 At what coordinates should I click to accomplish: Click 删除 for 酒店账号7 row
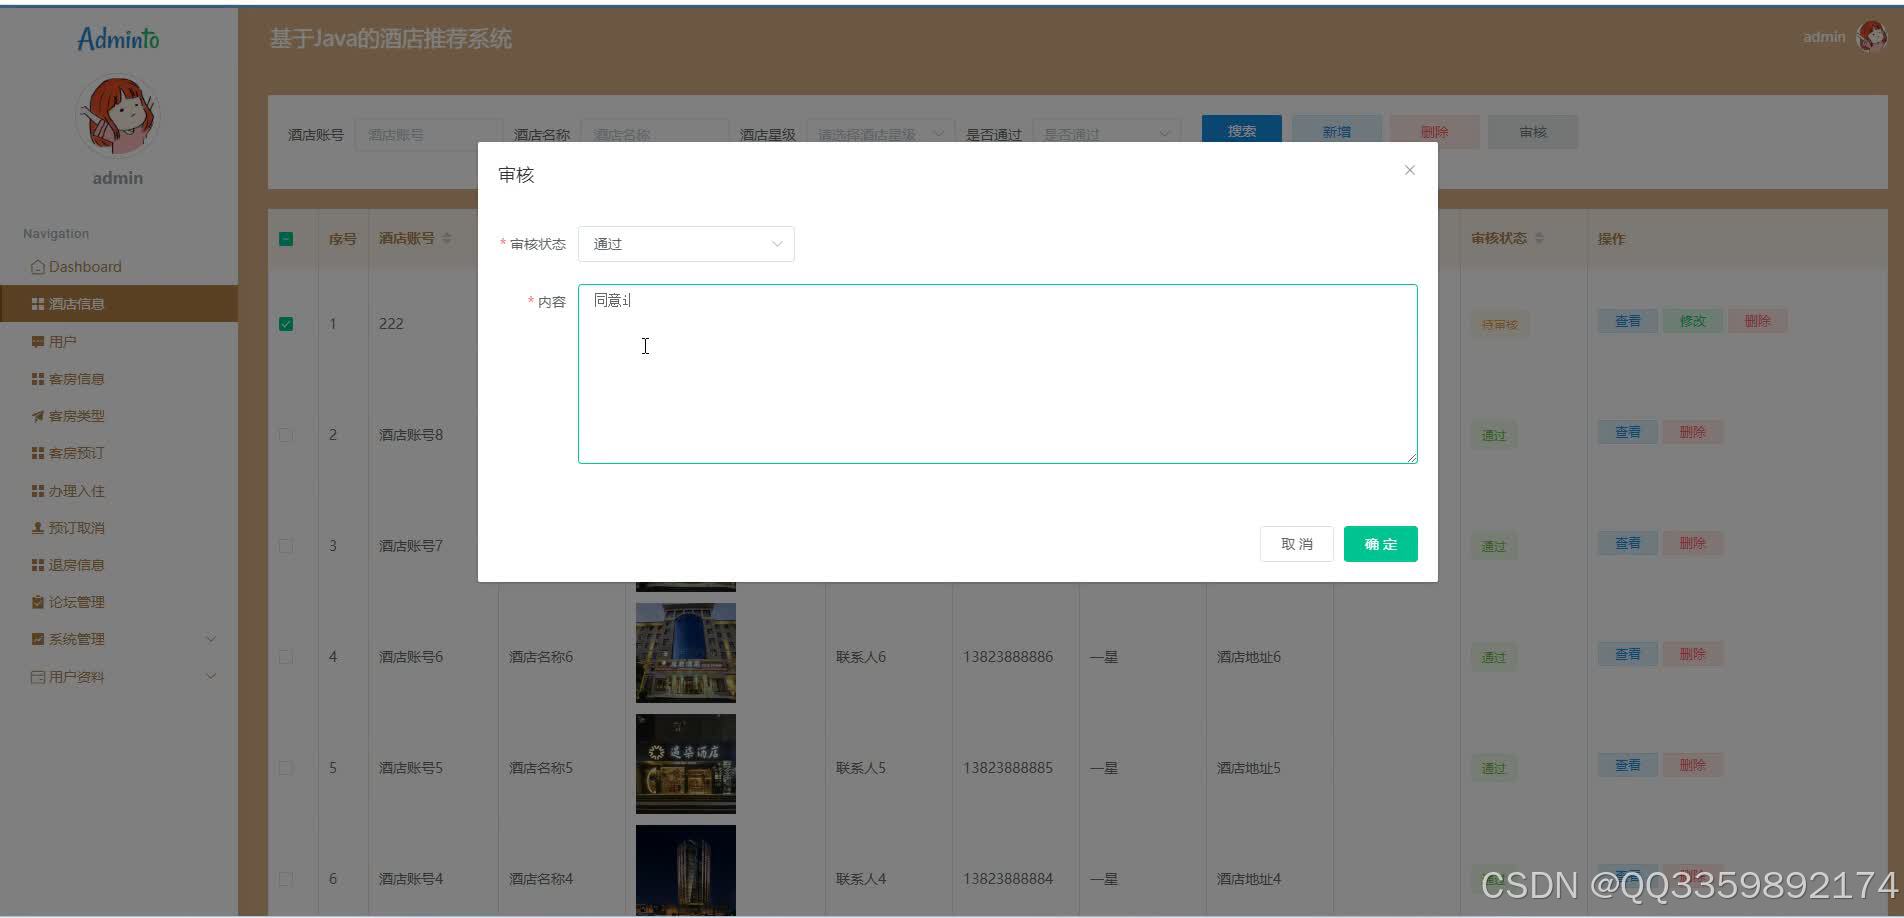point(1692,543)
